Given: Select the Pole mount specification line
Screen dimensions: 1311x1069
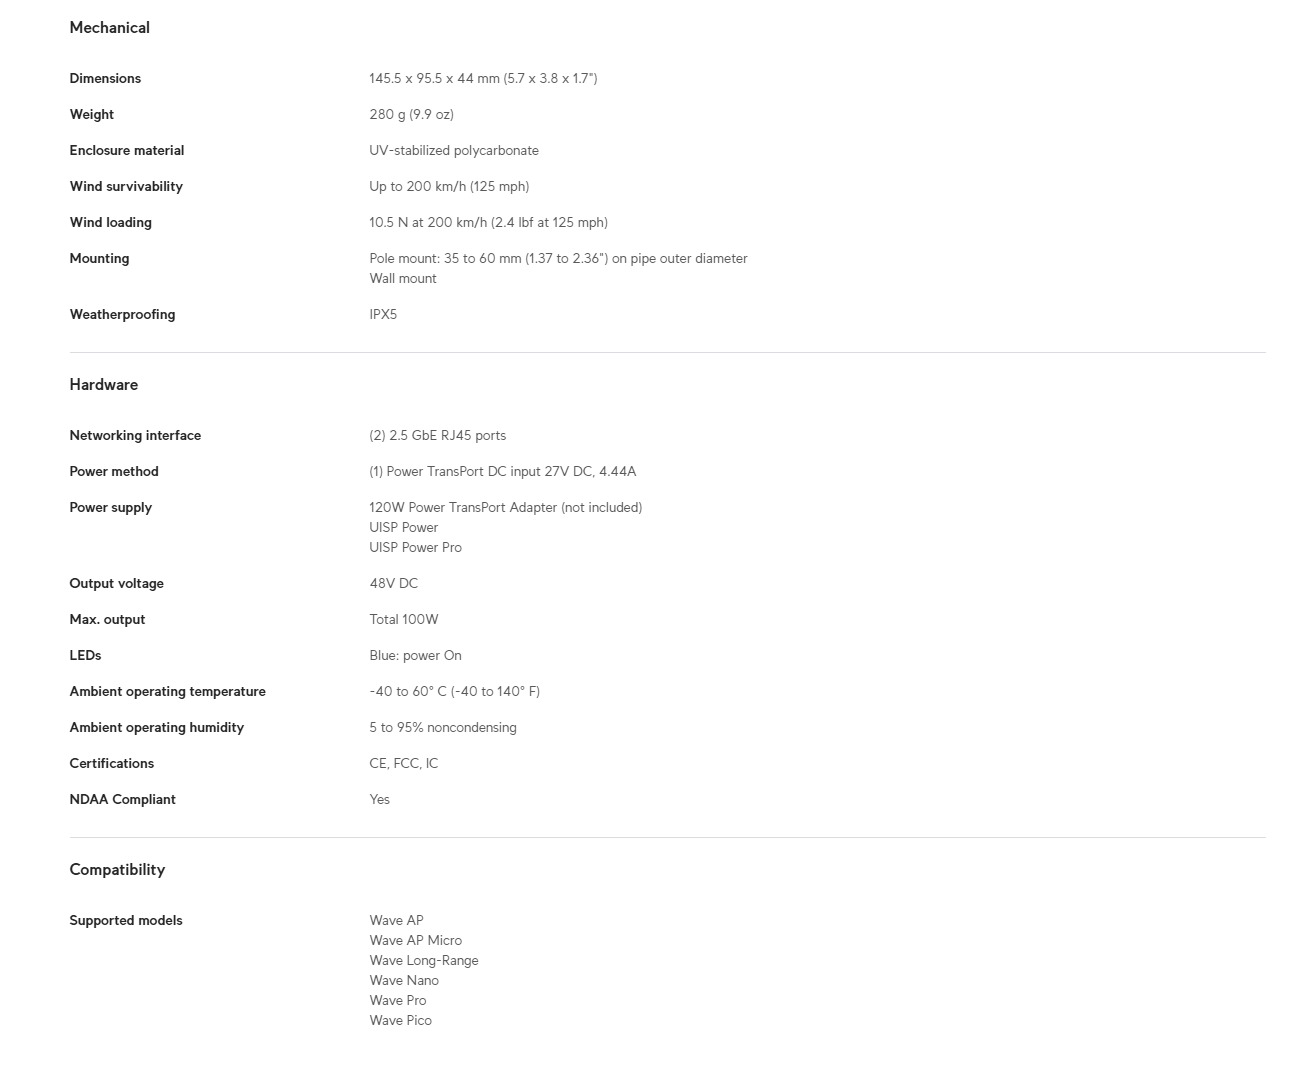Looking at the screenshot, I should pos(558,259).
